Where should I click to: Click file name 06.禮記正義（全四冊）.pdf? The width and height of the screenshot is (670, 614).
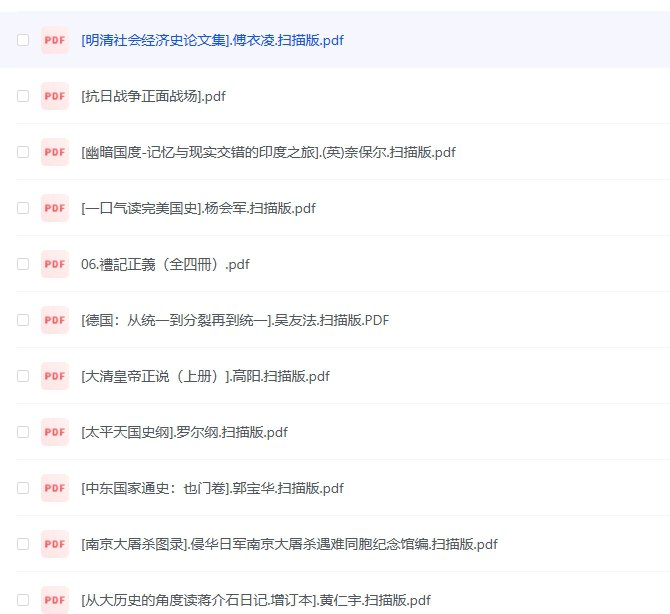tap(165, 264)
